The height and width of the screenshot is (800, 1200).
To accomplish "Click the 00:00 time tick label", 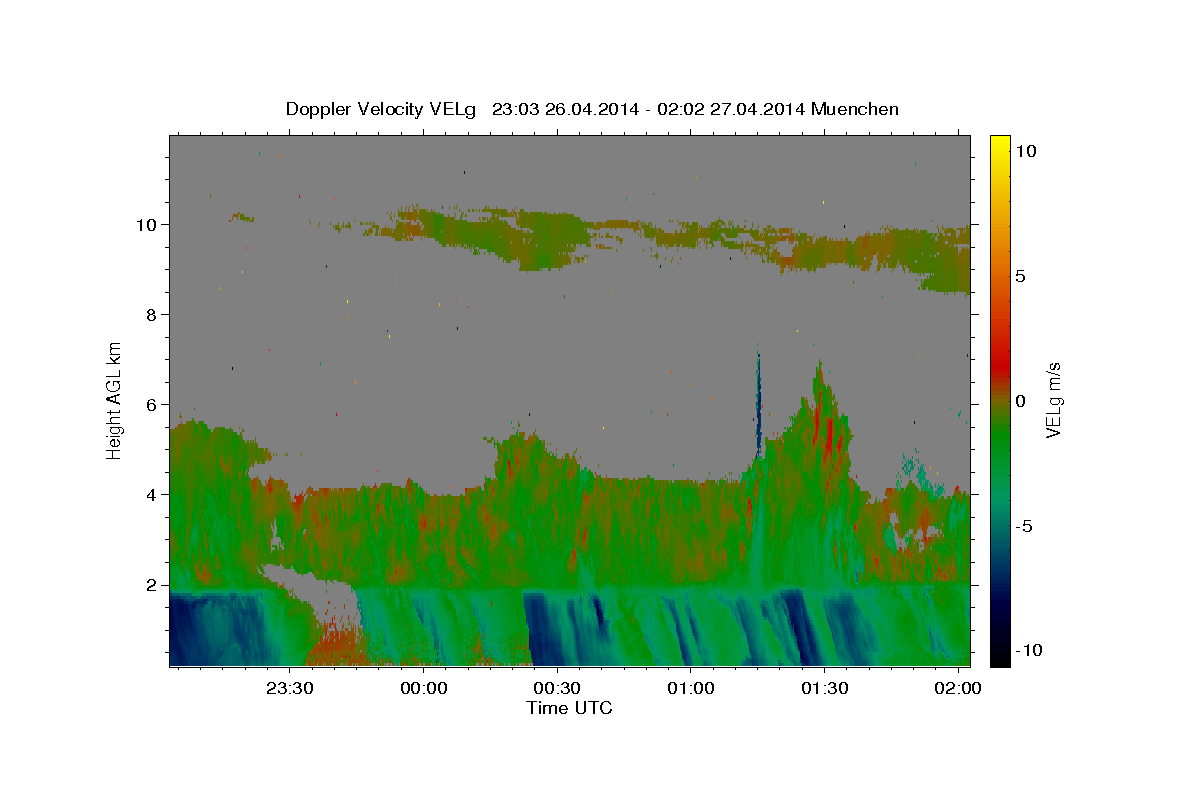I will (423, 688).
